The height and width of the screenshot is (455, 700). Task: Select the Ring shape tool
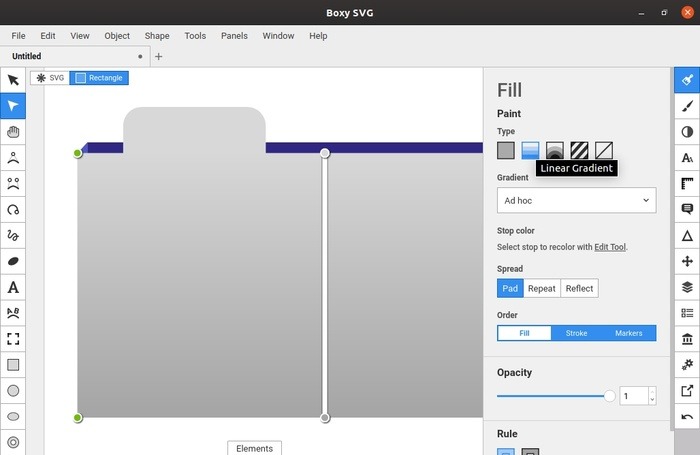tap(13, 442)
